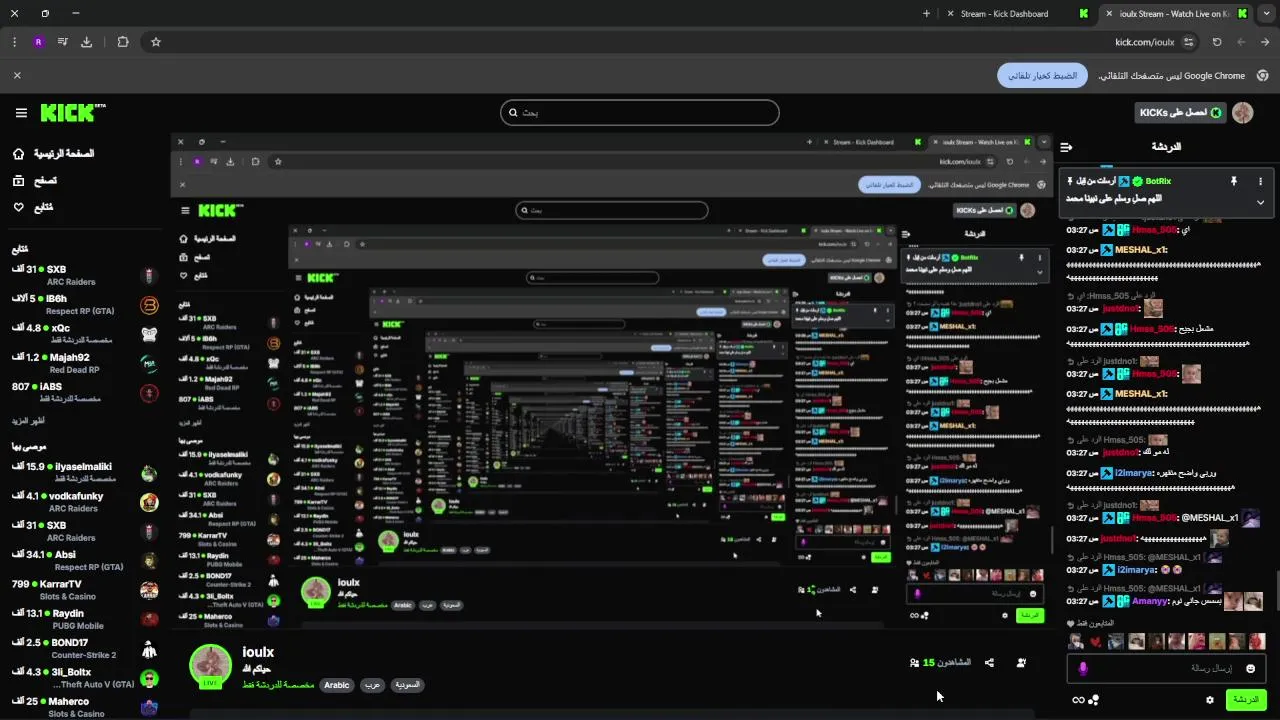Click the infinity KICKs icon below the chat input
1280x720 pixels.
(x=1078, y=700)
